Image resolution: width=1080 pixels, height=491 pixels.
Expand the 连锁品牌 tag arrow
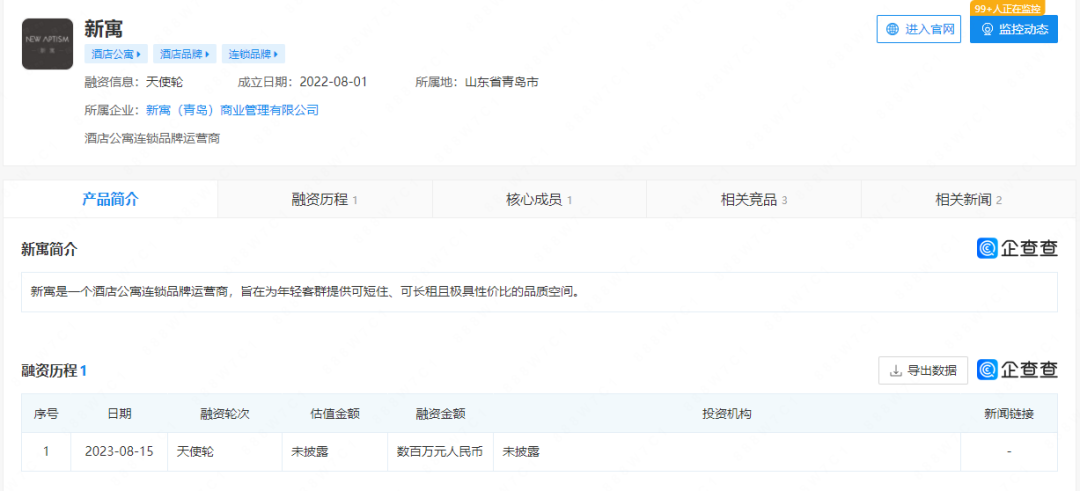point(276,54)
